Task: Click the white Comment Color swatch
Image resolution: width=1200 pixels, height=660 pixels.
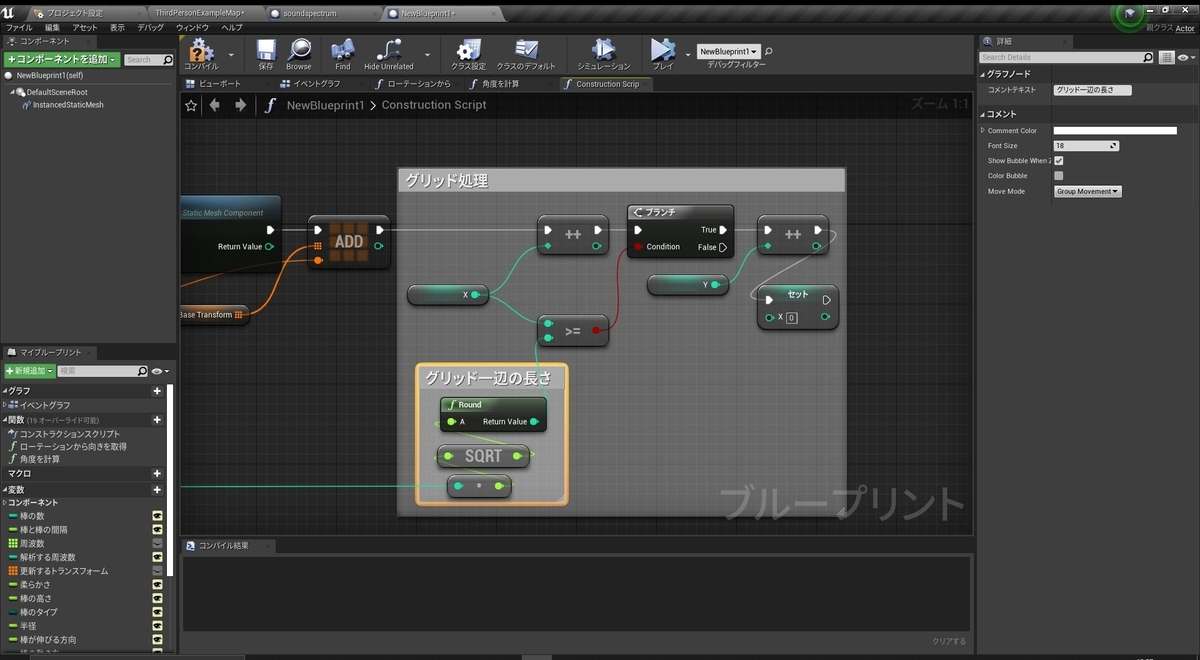Action: coord(1115,131)
